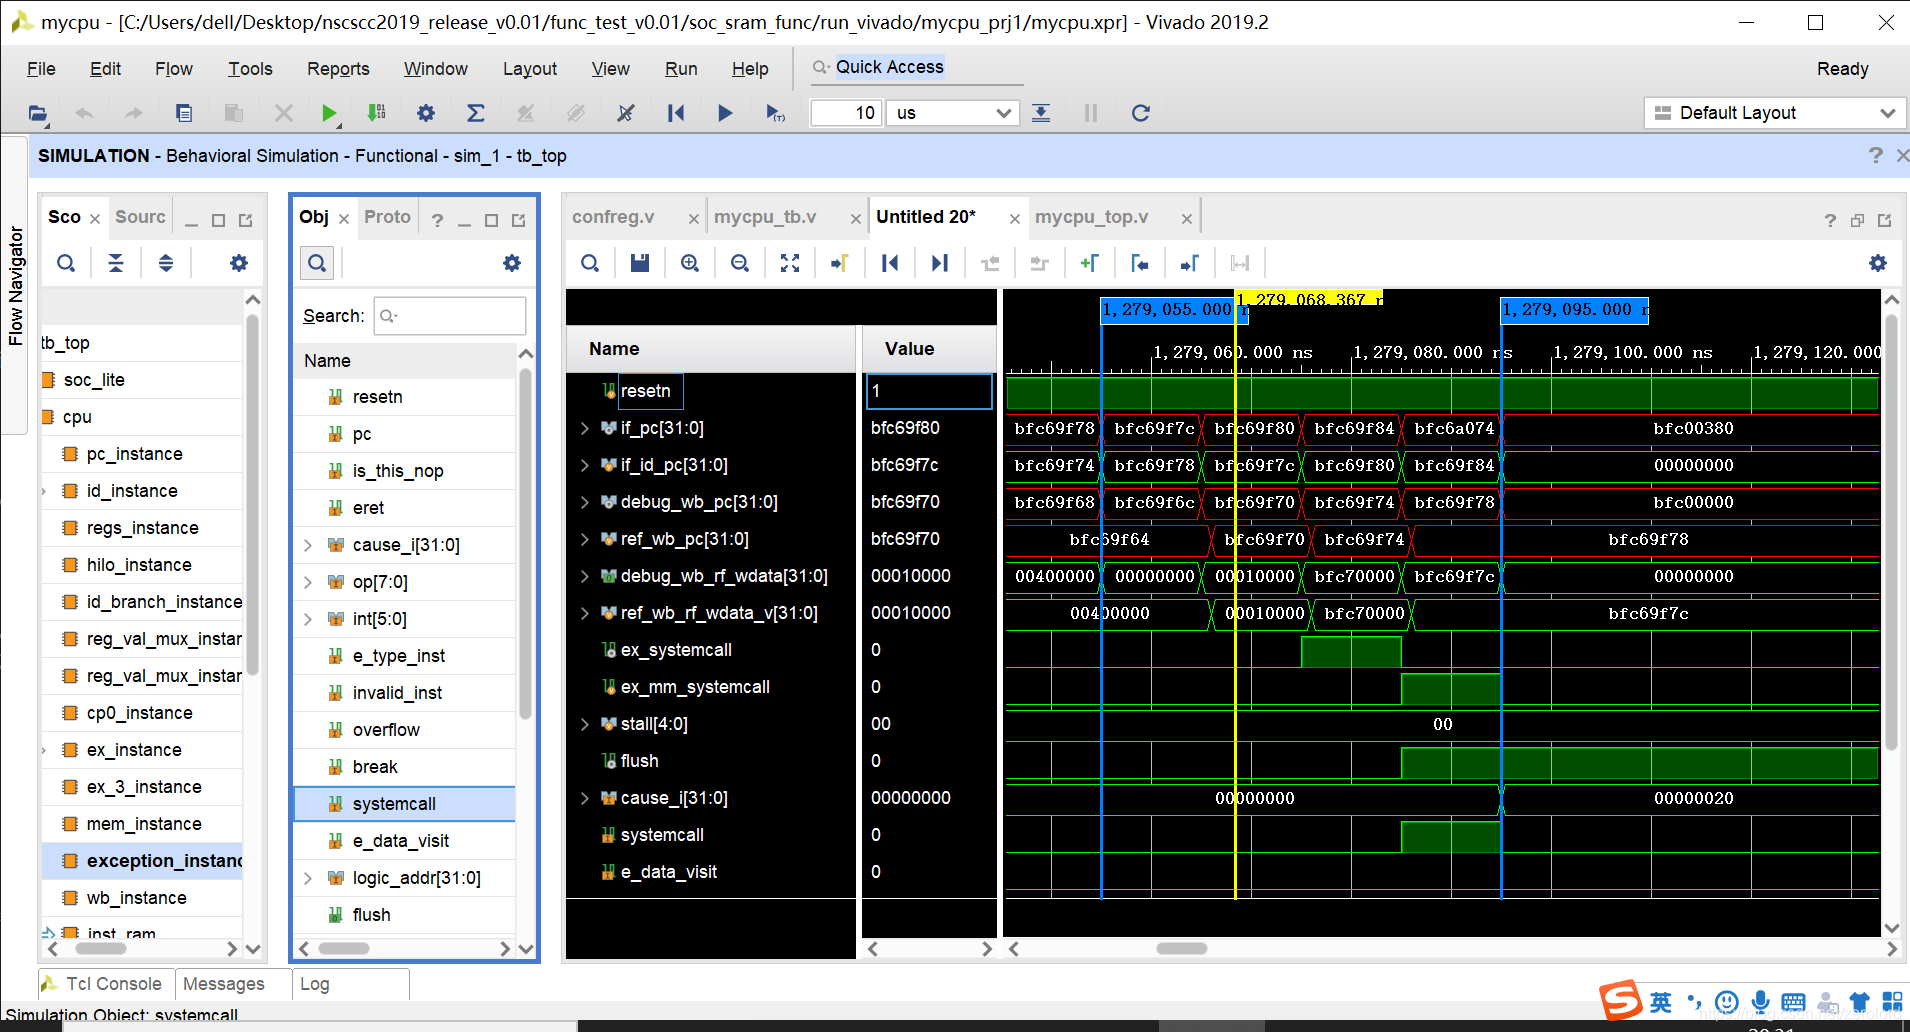
Task: Click Previous Marker icon
Action: (1140, 263)
